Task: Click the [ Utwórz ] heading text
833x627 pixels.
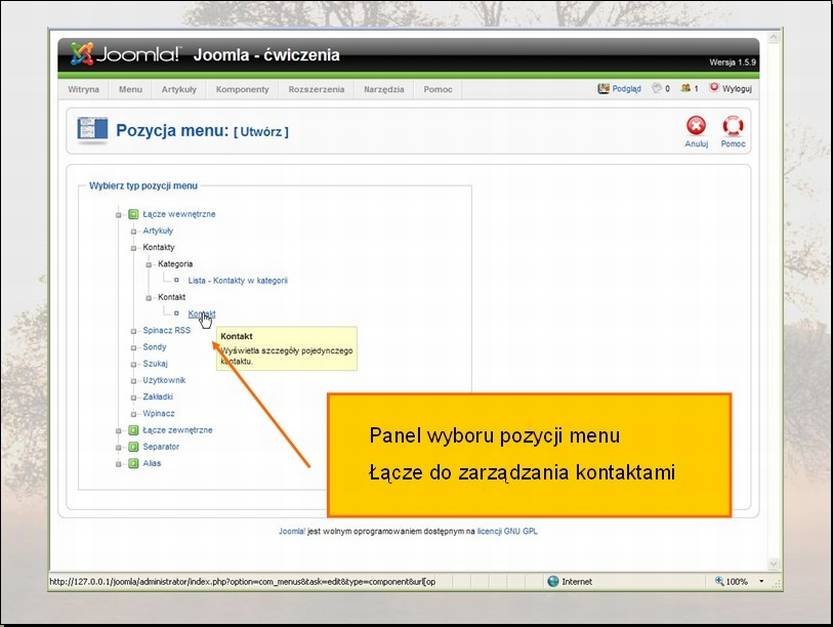Action: pos(261,132)
